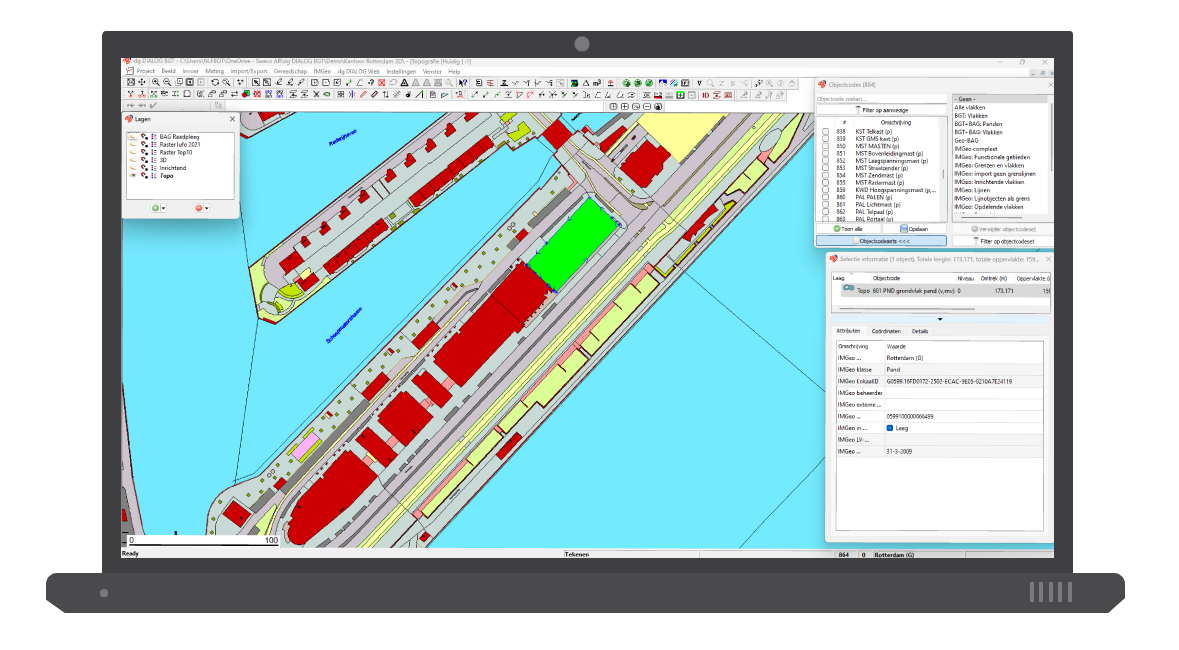Screen dimensions: 1179x650
Task: Open the IMGeo menu
Action: (x=322, y=72)
